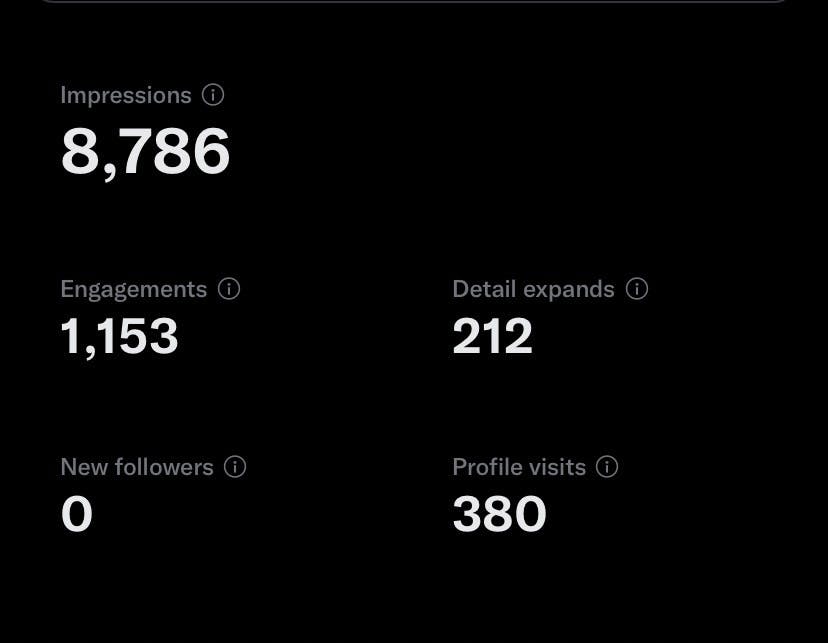Select the Engagements label text

[134, 290]
